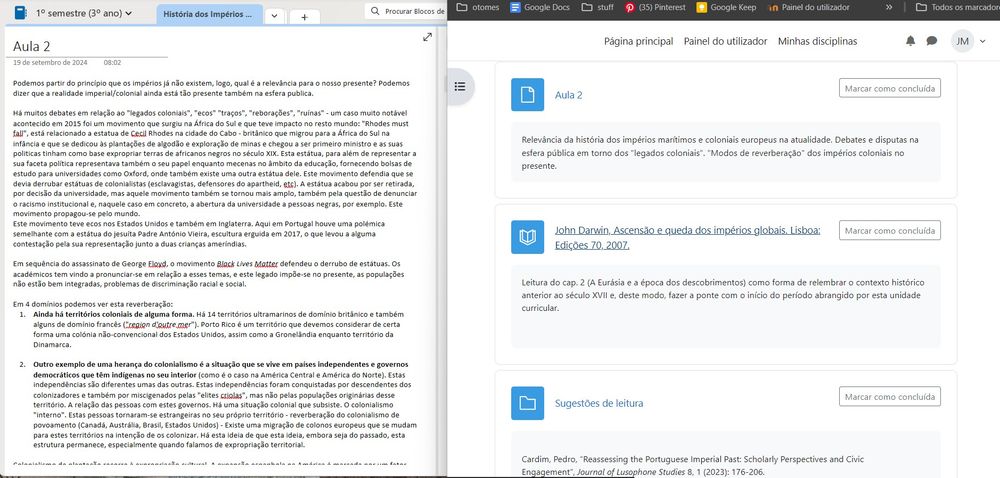This screenshot has height=478, width=1000.
Task: Click the John Darwin book activity icon
Action: (527, 237)
